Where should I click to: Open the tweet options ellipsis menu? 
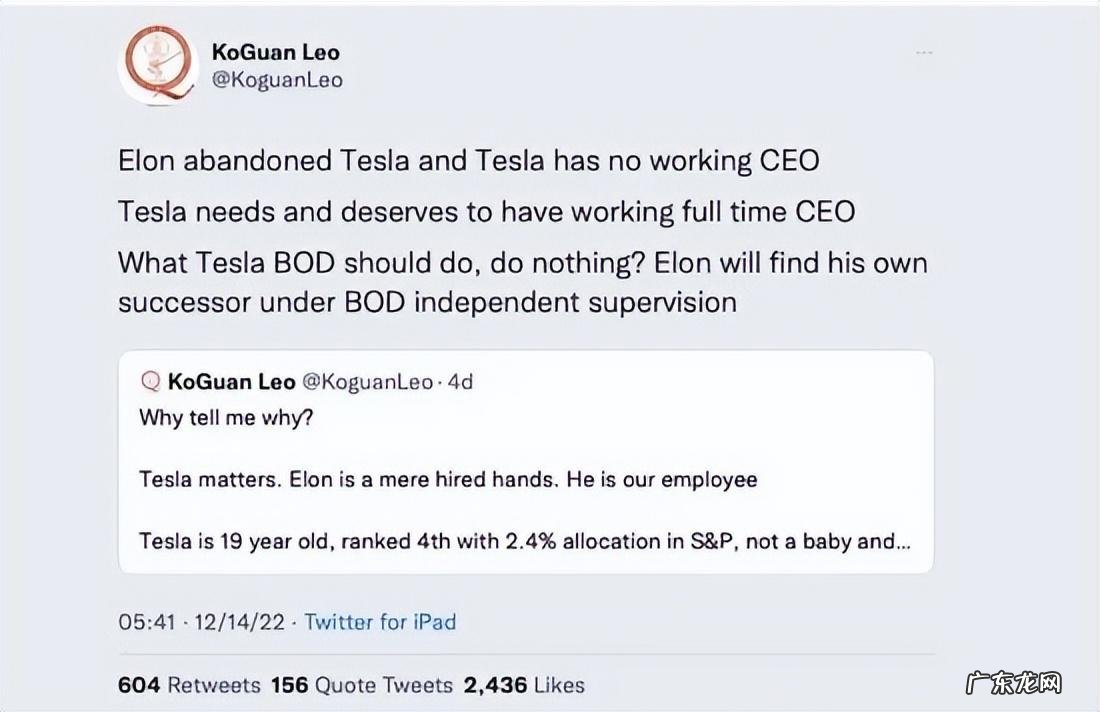pyautogui.click(x=924, y=54)
